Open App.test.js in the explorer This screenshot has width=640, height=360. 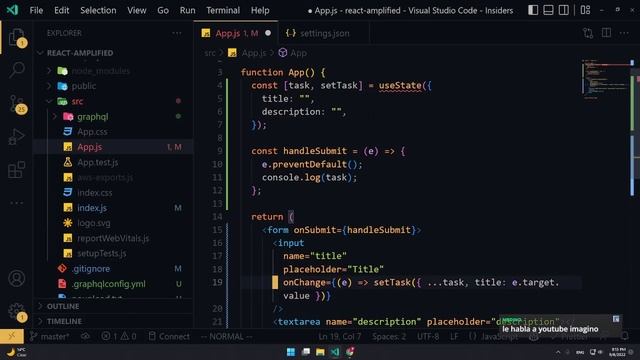point(98,162)
